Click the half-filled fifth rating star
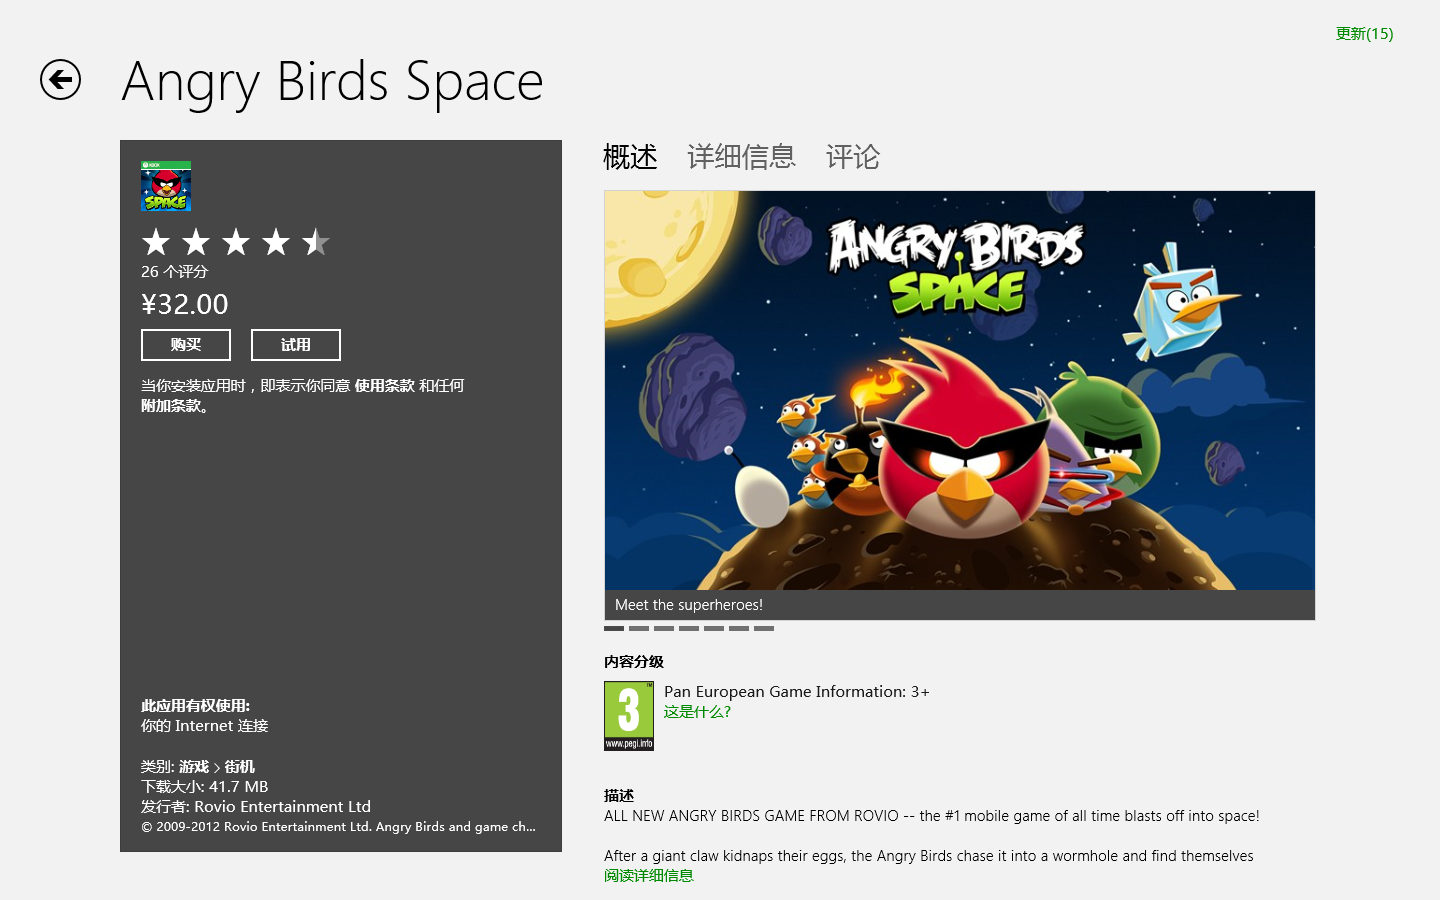The height and width of the screenshot is (900, 1440). tap(316, 242)
